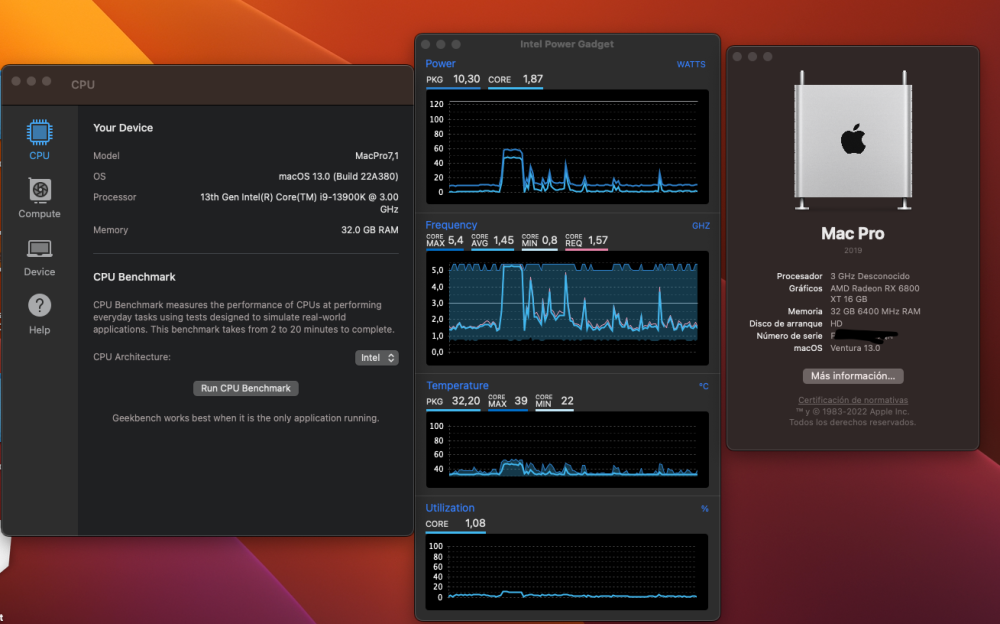Click the PKG 32,20 temperature reading

tap(453, 401)
